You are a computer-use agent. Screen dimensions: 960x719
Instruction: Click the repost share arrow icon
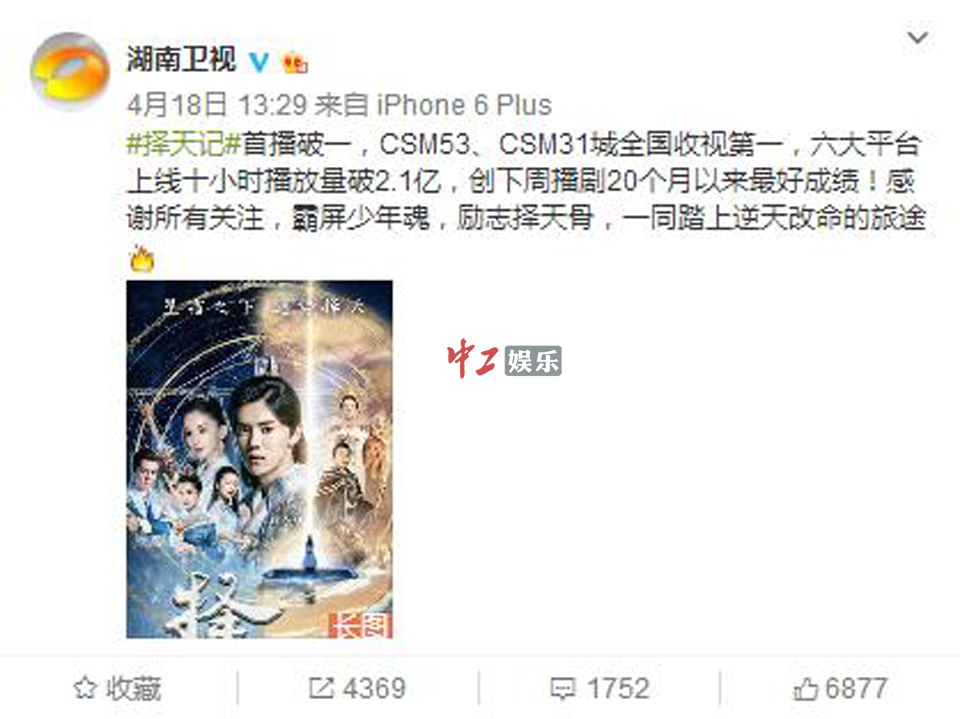[321, 688]
